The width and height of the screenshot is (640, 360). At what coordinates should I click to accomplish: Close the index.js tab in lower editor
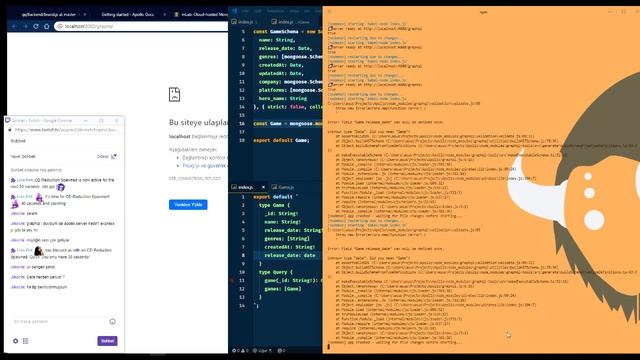(263, 187)
